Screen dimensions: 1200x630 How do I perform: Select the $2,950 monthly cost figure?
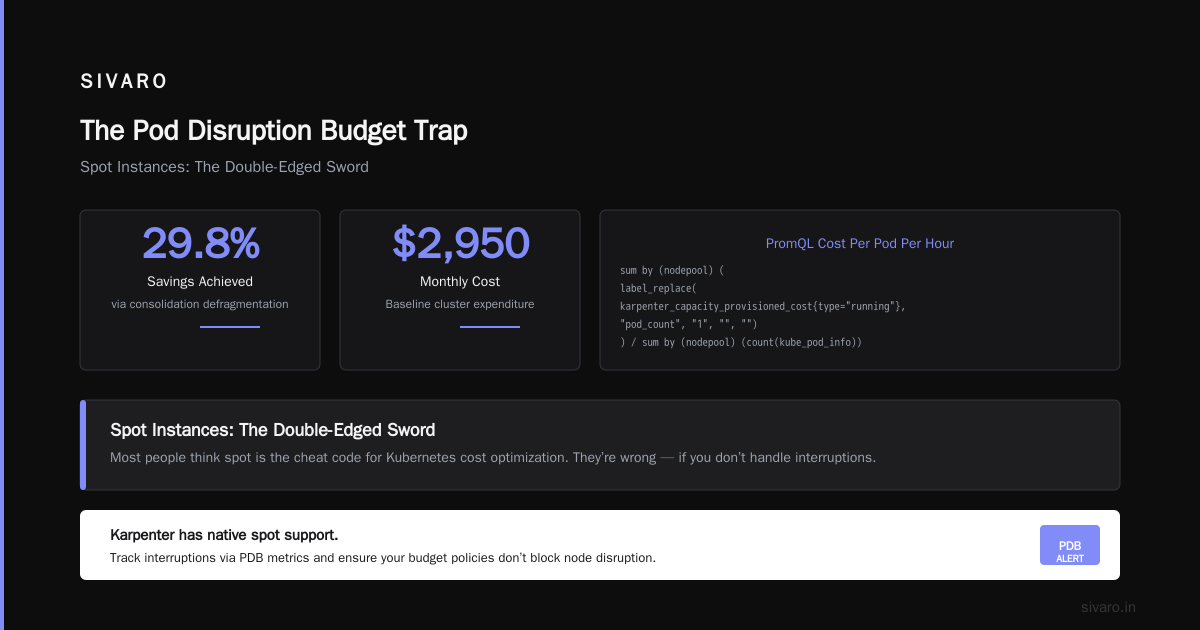pyautogui.click(x=460, y=243)
